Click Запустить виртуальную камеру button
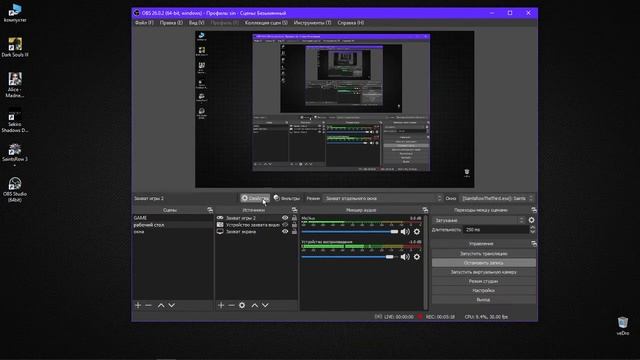This screenshot has width=640, height=360. click(484, 272)
